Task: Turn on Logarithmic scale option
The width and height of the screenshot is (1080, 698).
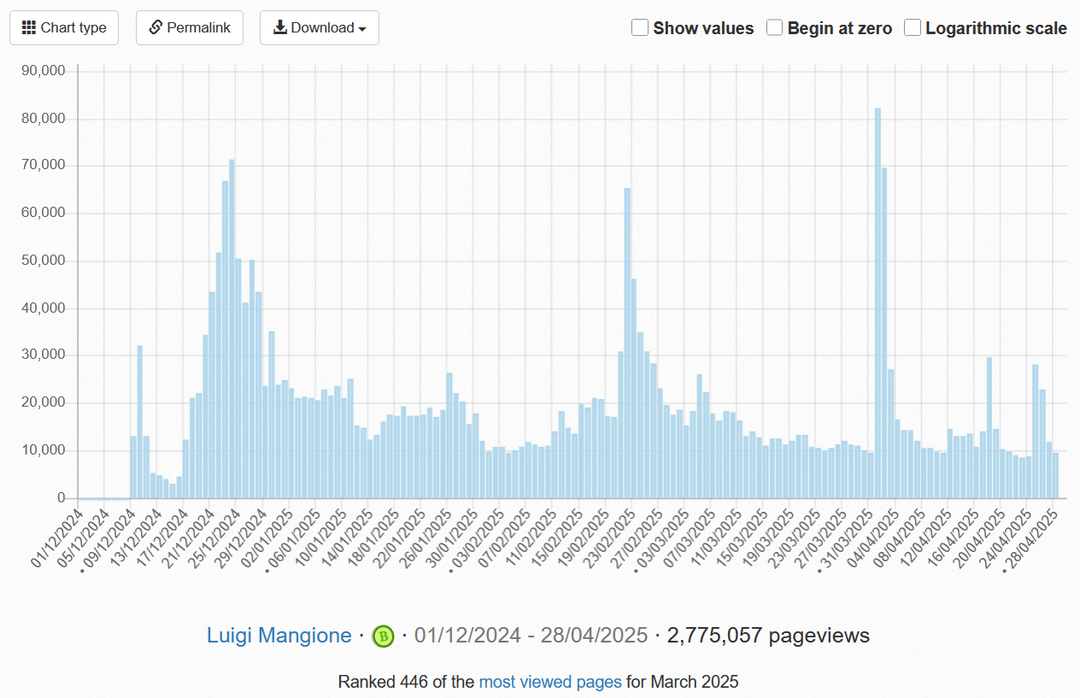Action: click(x=912, y=28)
